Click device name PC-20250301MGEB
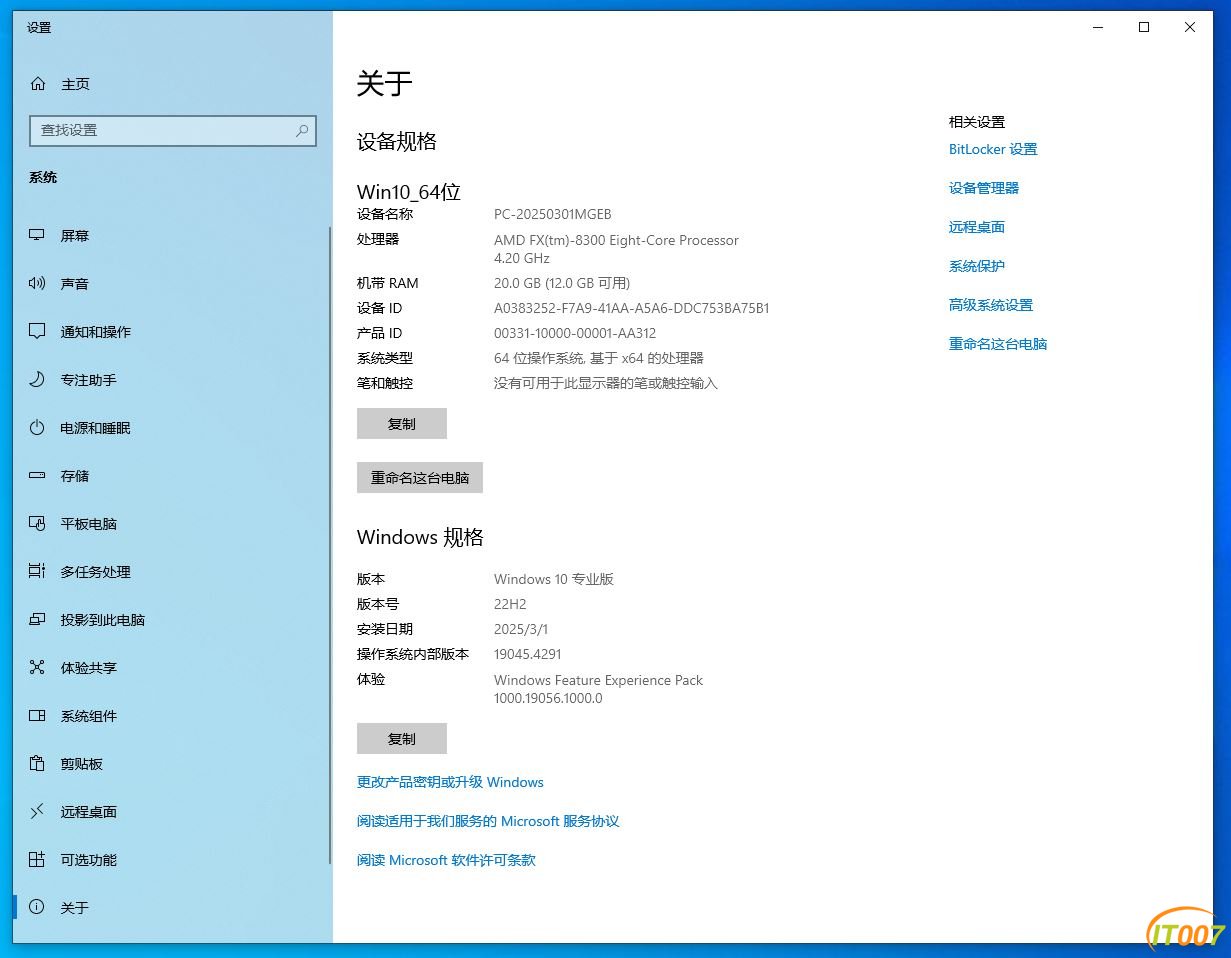Image resolution: width=1231 pixels, height=958 pixels. point(552,214)
